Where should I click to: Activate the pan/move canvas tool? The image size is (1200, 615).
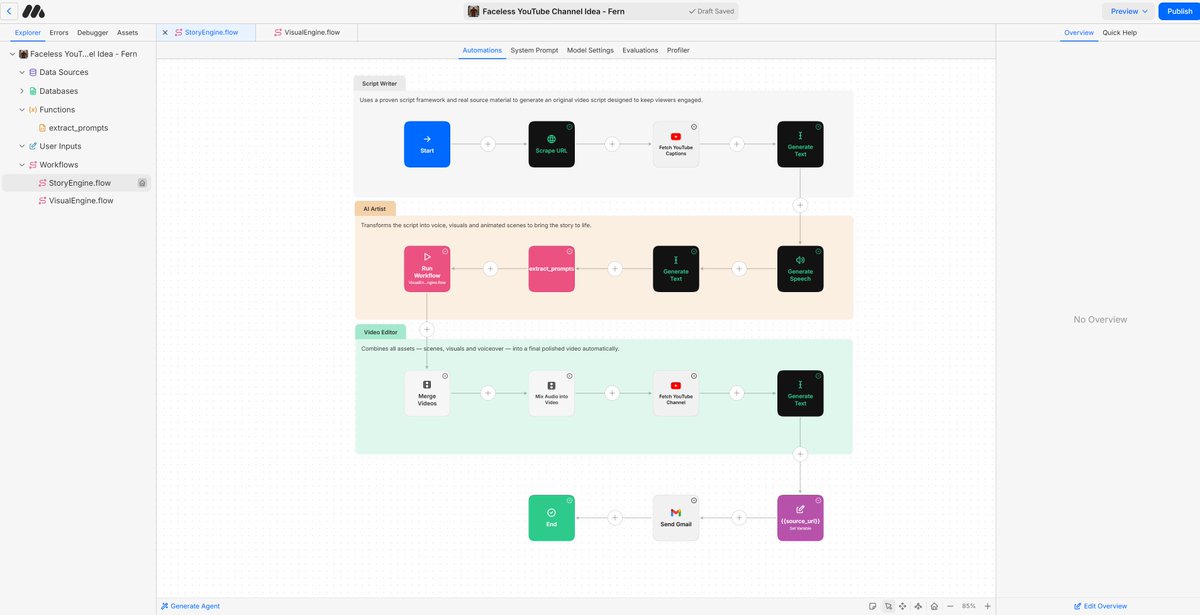coord(903,606)
